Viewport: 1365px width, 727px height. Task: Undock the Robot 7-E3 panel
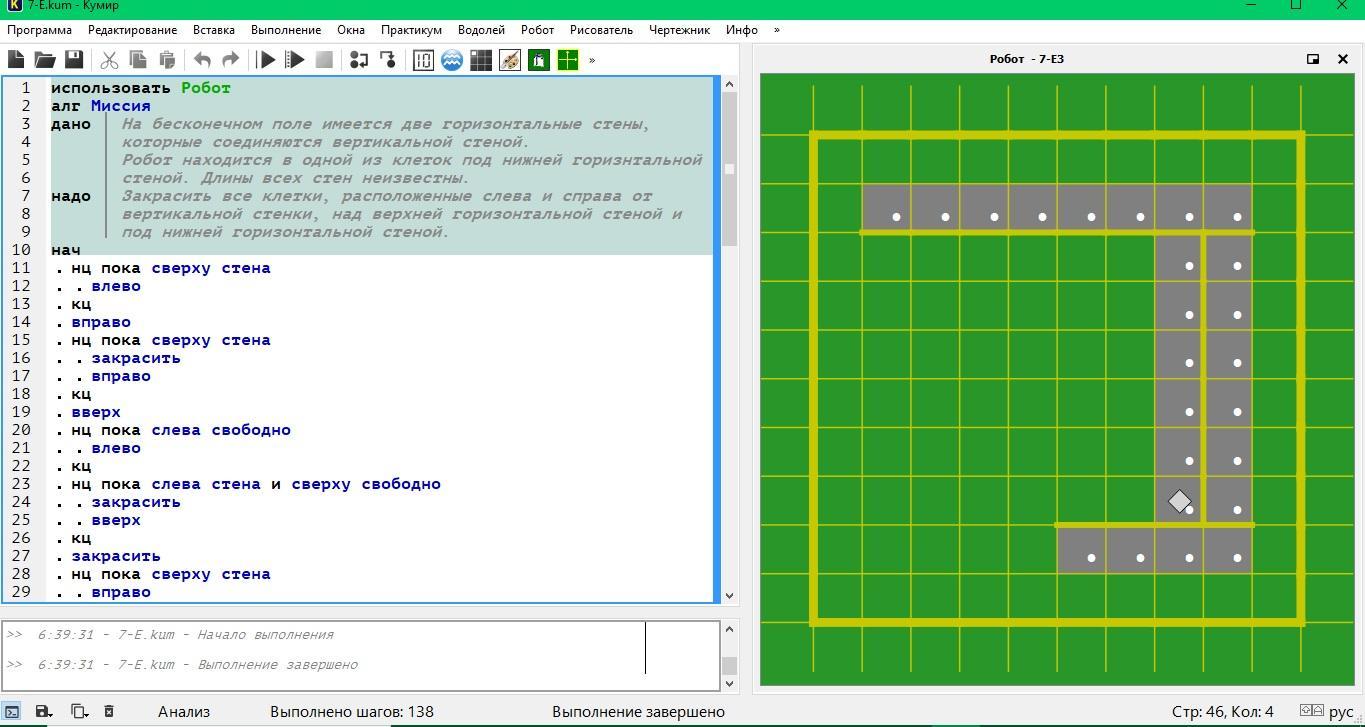[x=1313, y=59]
